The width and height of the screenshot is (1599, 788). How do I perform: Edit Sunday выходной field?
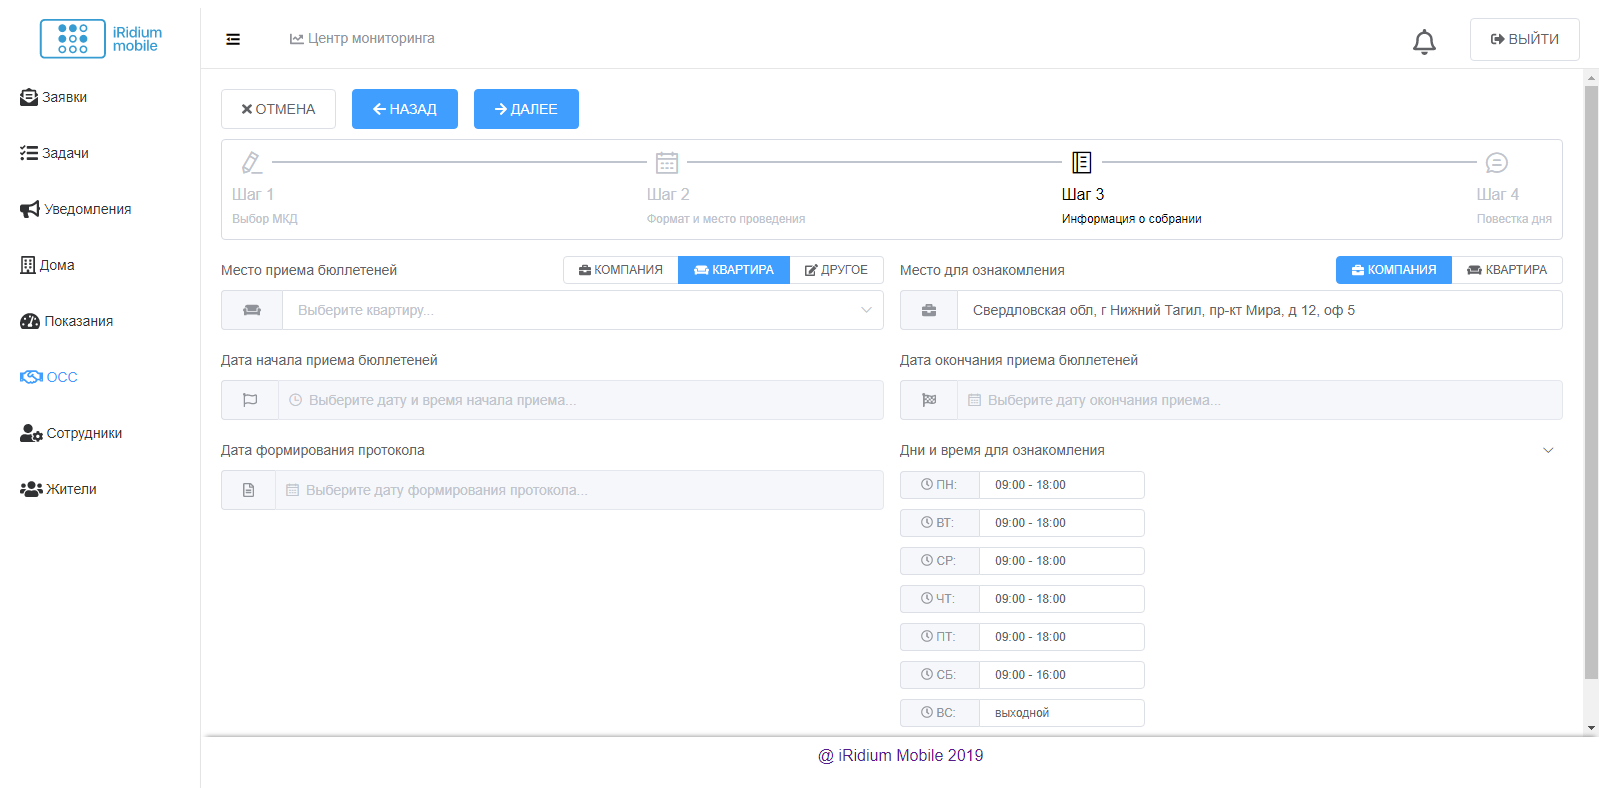[1062, 713]
